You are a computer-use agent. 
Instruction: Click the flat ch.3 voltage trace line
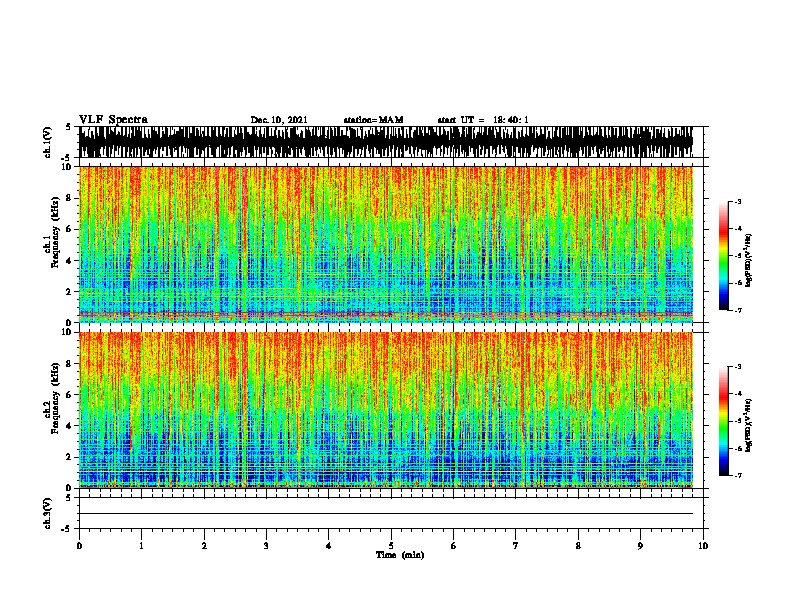(x=386, y=514)
